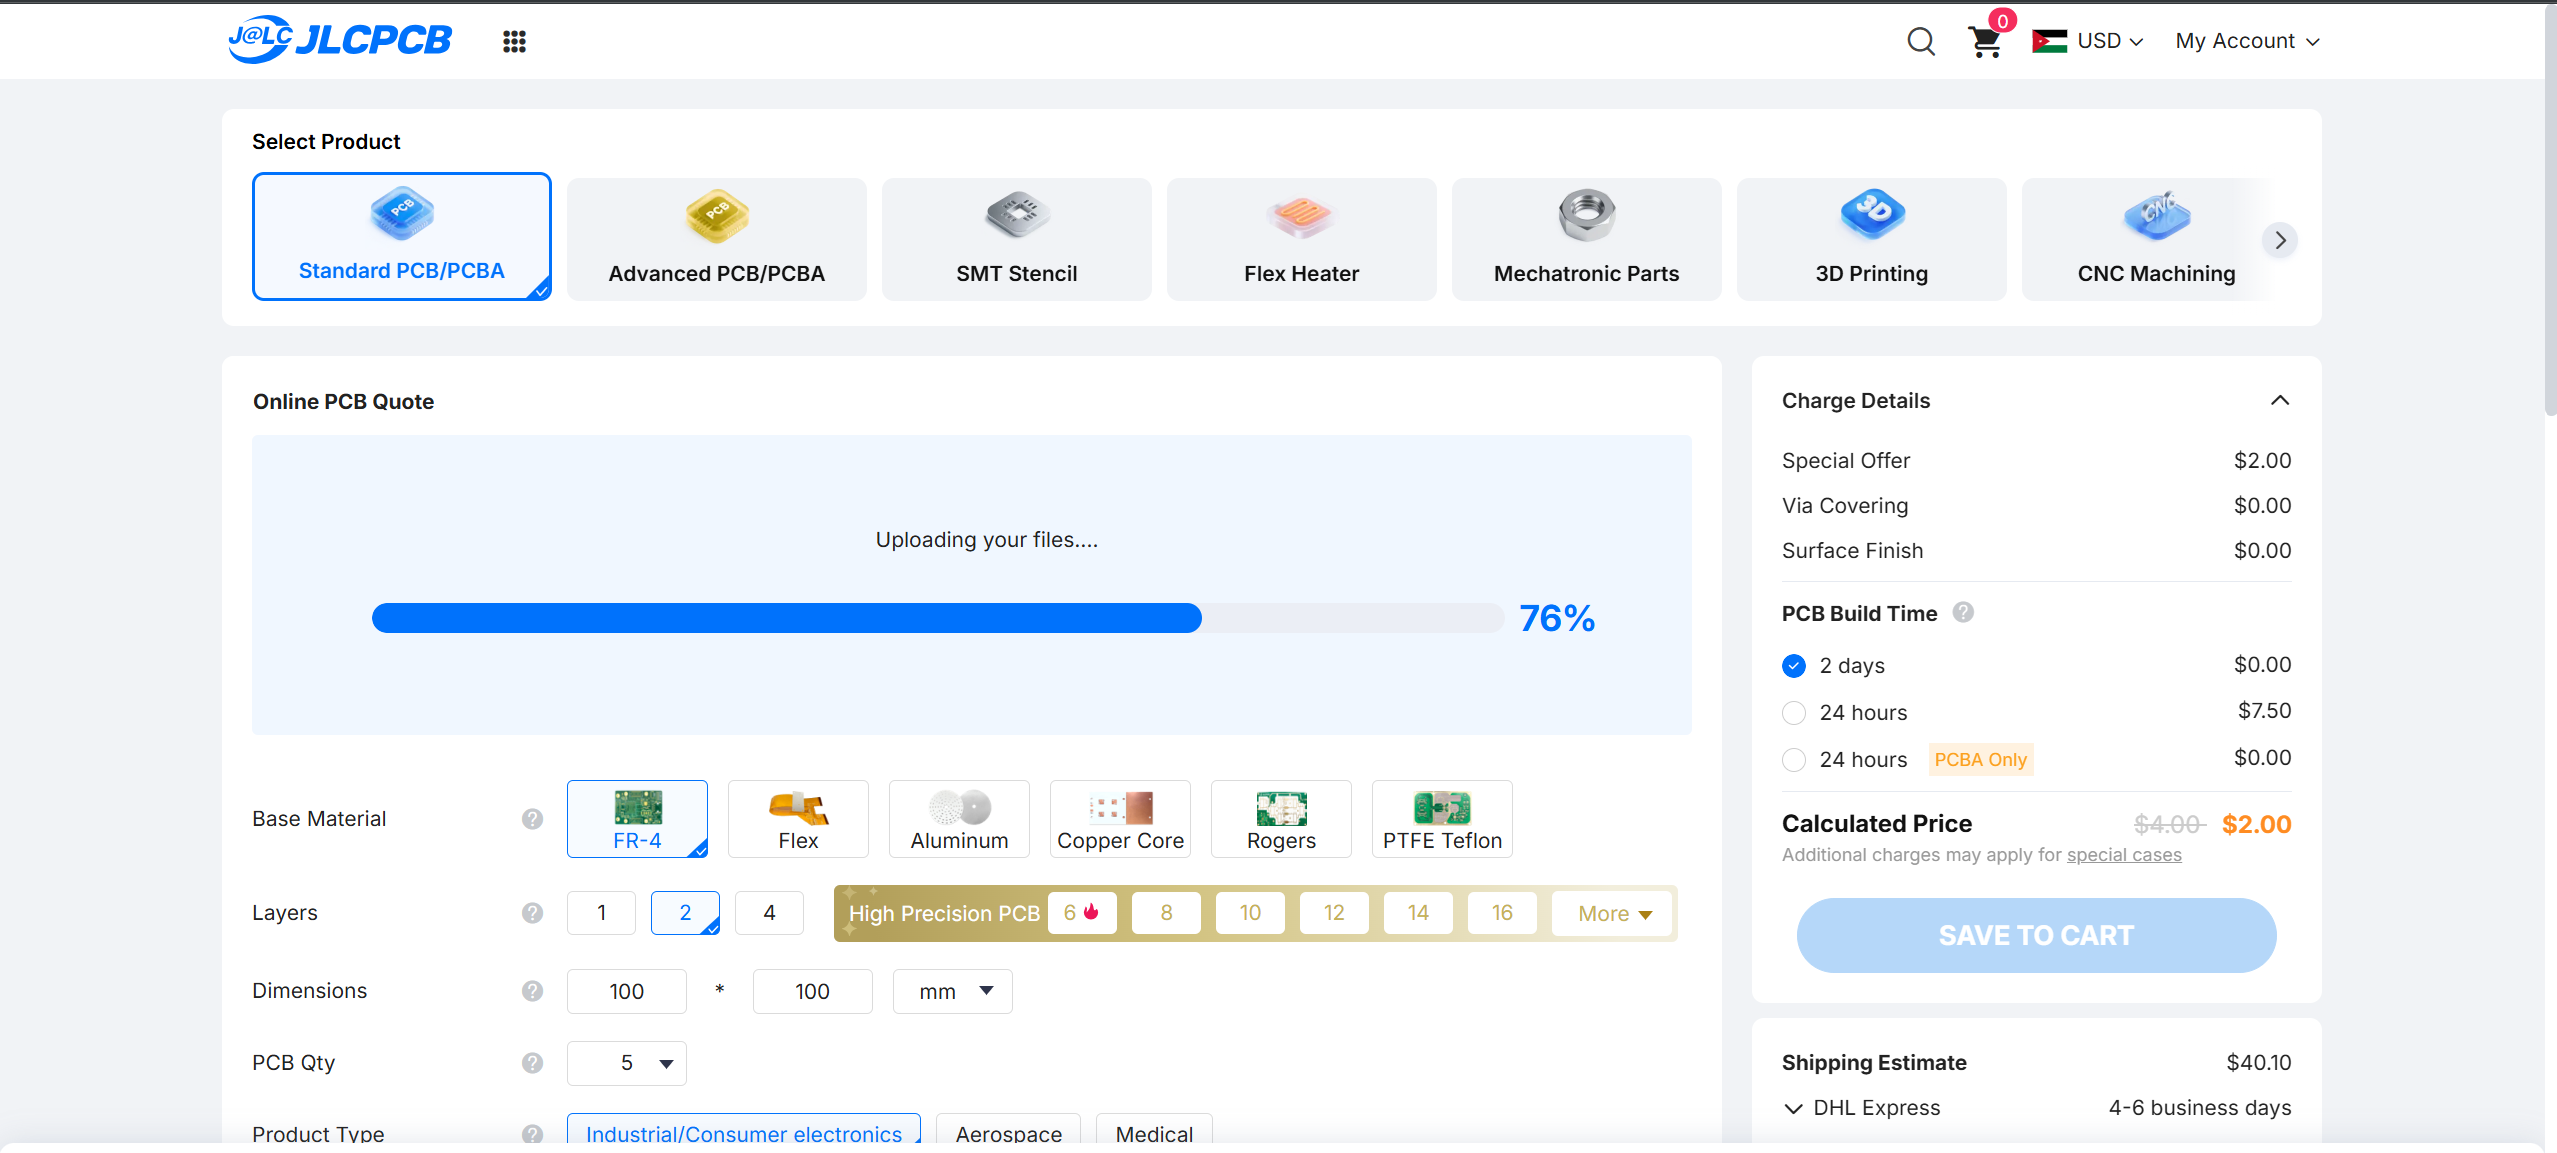This screenshot has height=1153, width=2557.
Task: Click the 76% upload percentage text
Action: (1557, 618)
